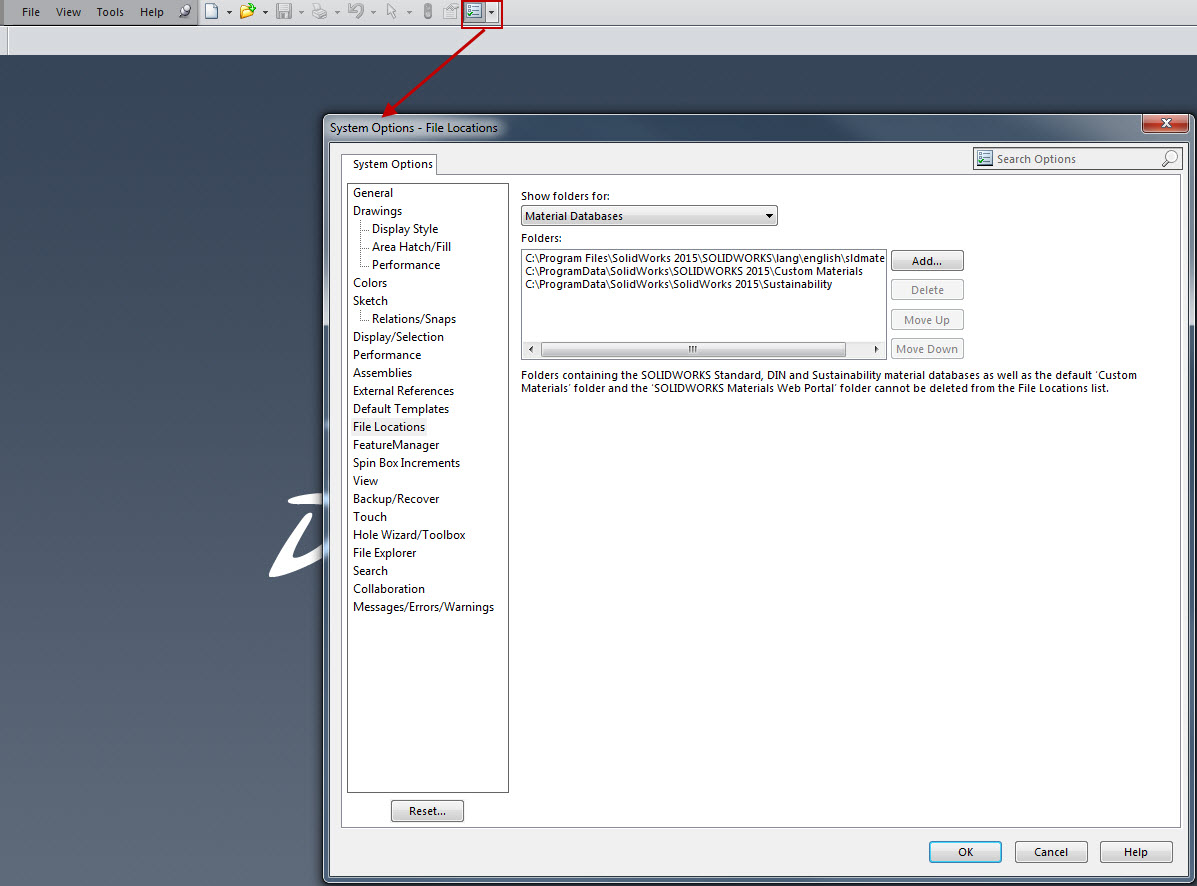Click the pushpin icon beside Help menu
This screenshot has height=886, width=1197.
pos(185,11)
